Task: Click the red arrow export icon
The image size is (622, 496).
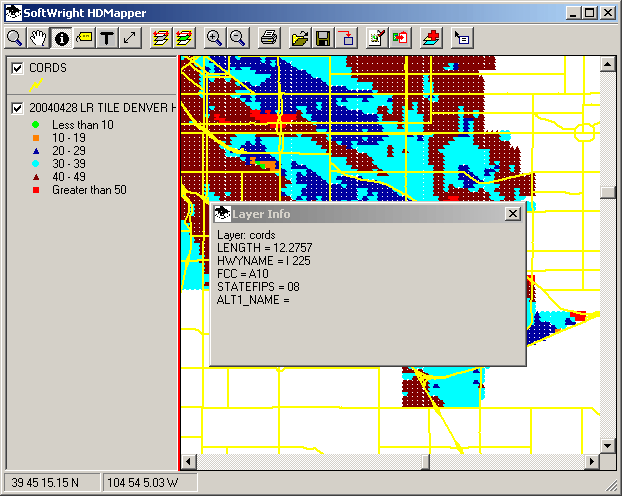Action: 346,38
